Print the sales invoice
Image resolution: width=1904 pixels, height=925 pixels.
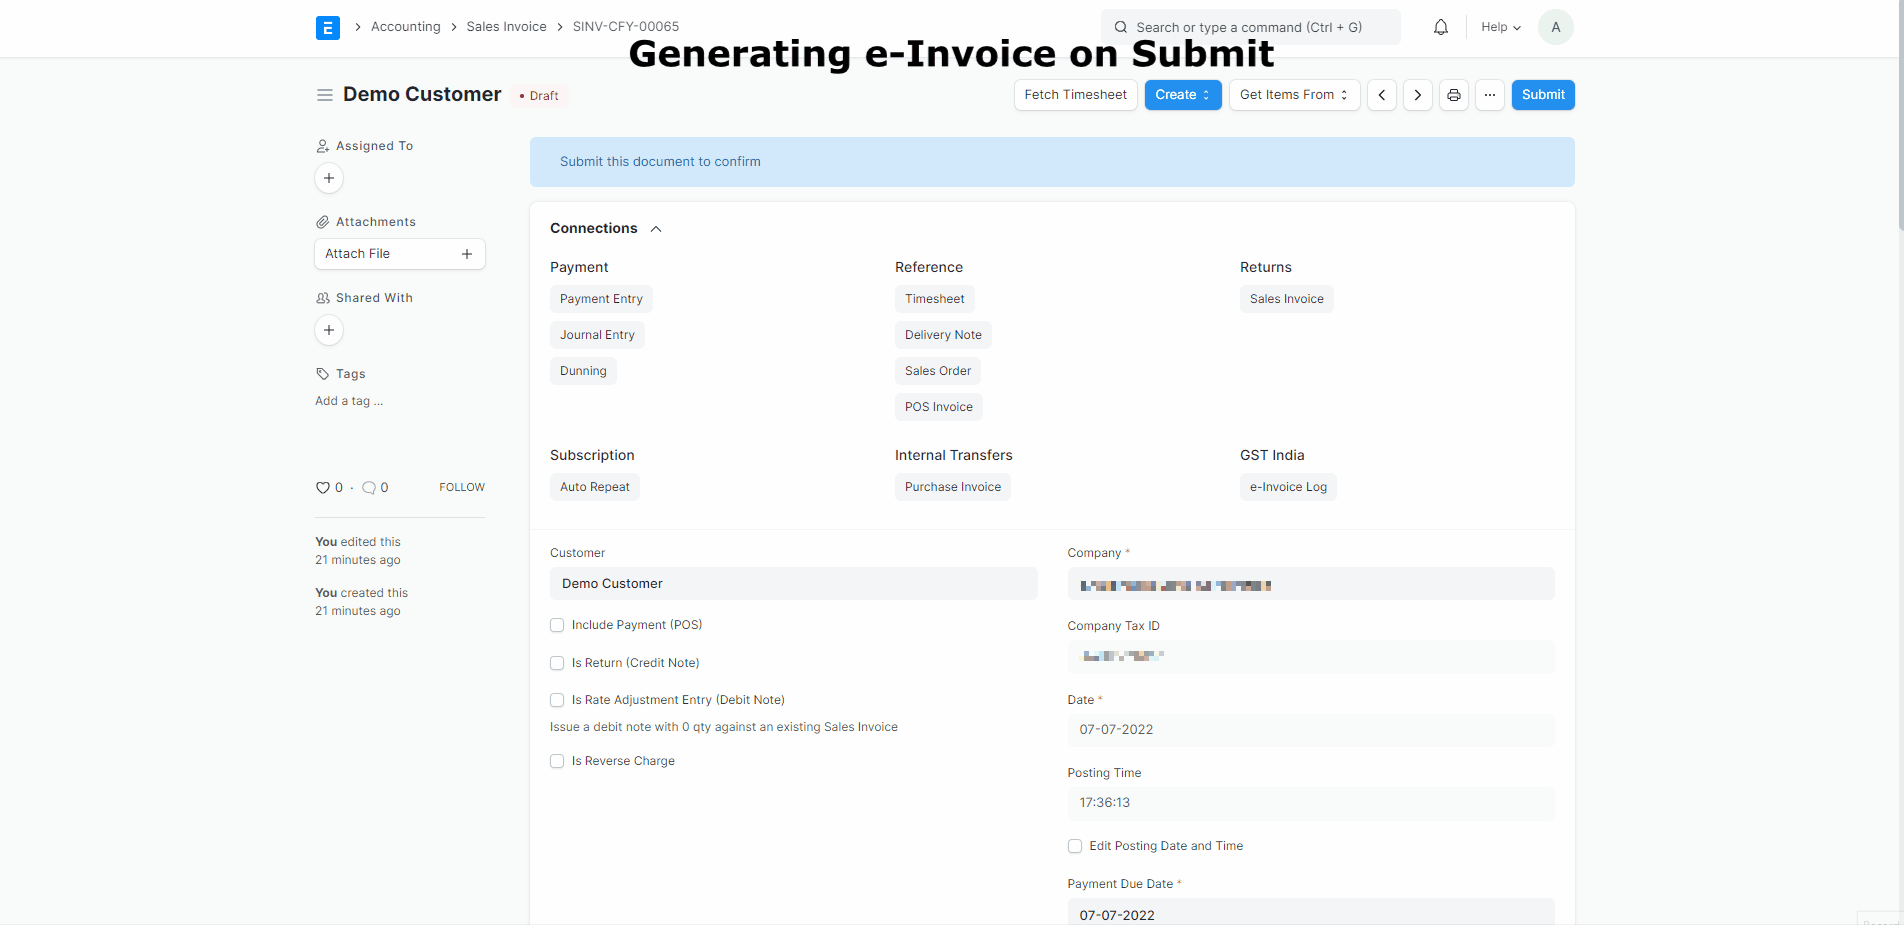1454,95
